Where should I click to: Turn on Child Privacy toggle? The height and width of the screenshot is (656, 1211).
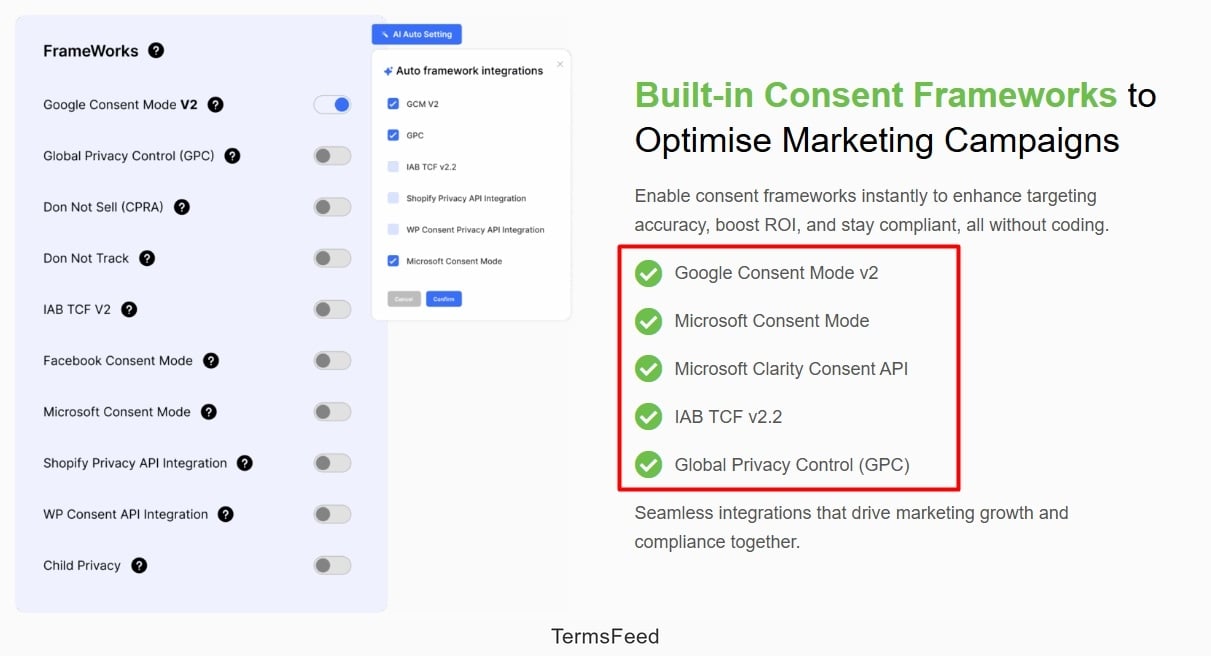pos(332,565)
